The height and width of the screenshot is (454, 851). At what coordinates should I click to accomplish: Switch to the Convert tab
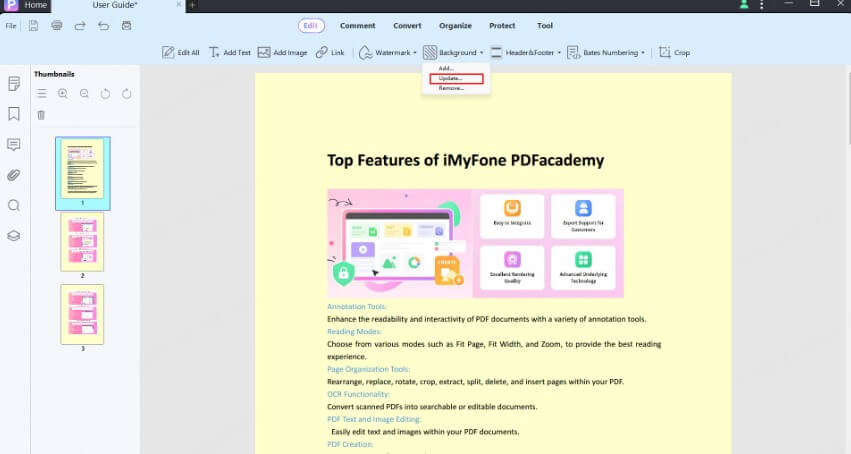[407, 25]
